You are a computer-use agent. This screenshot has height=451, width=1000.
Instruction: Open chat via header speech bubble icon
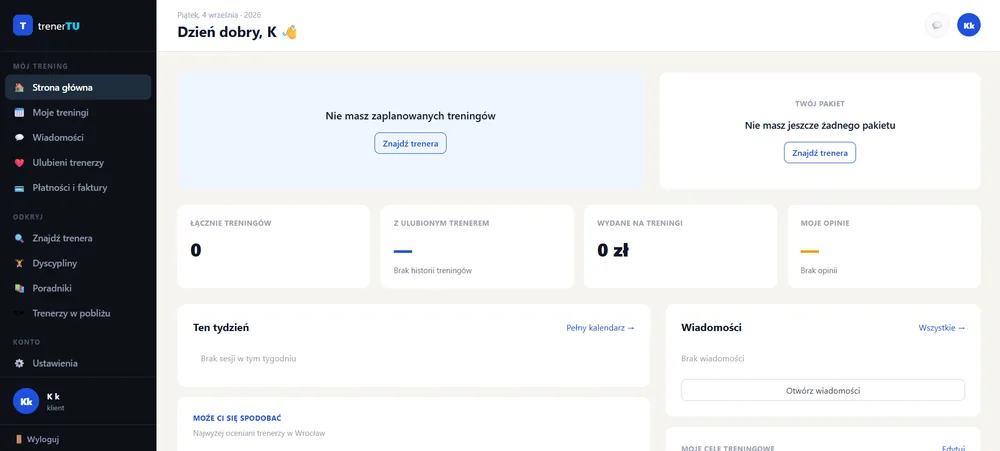937,26
